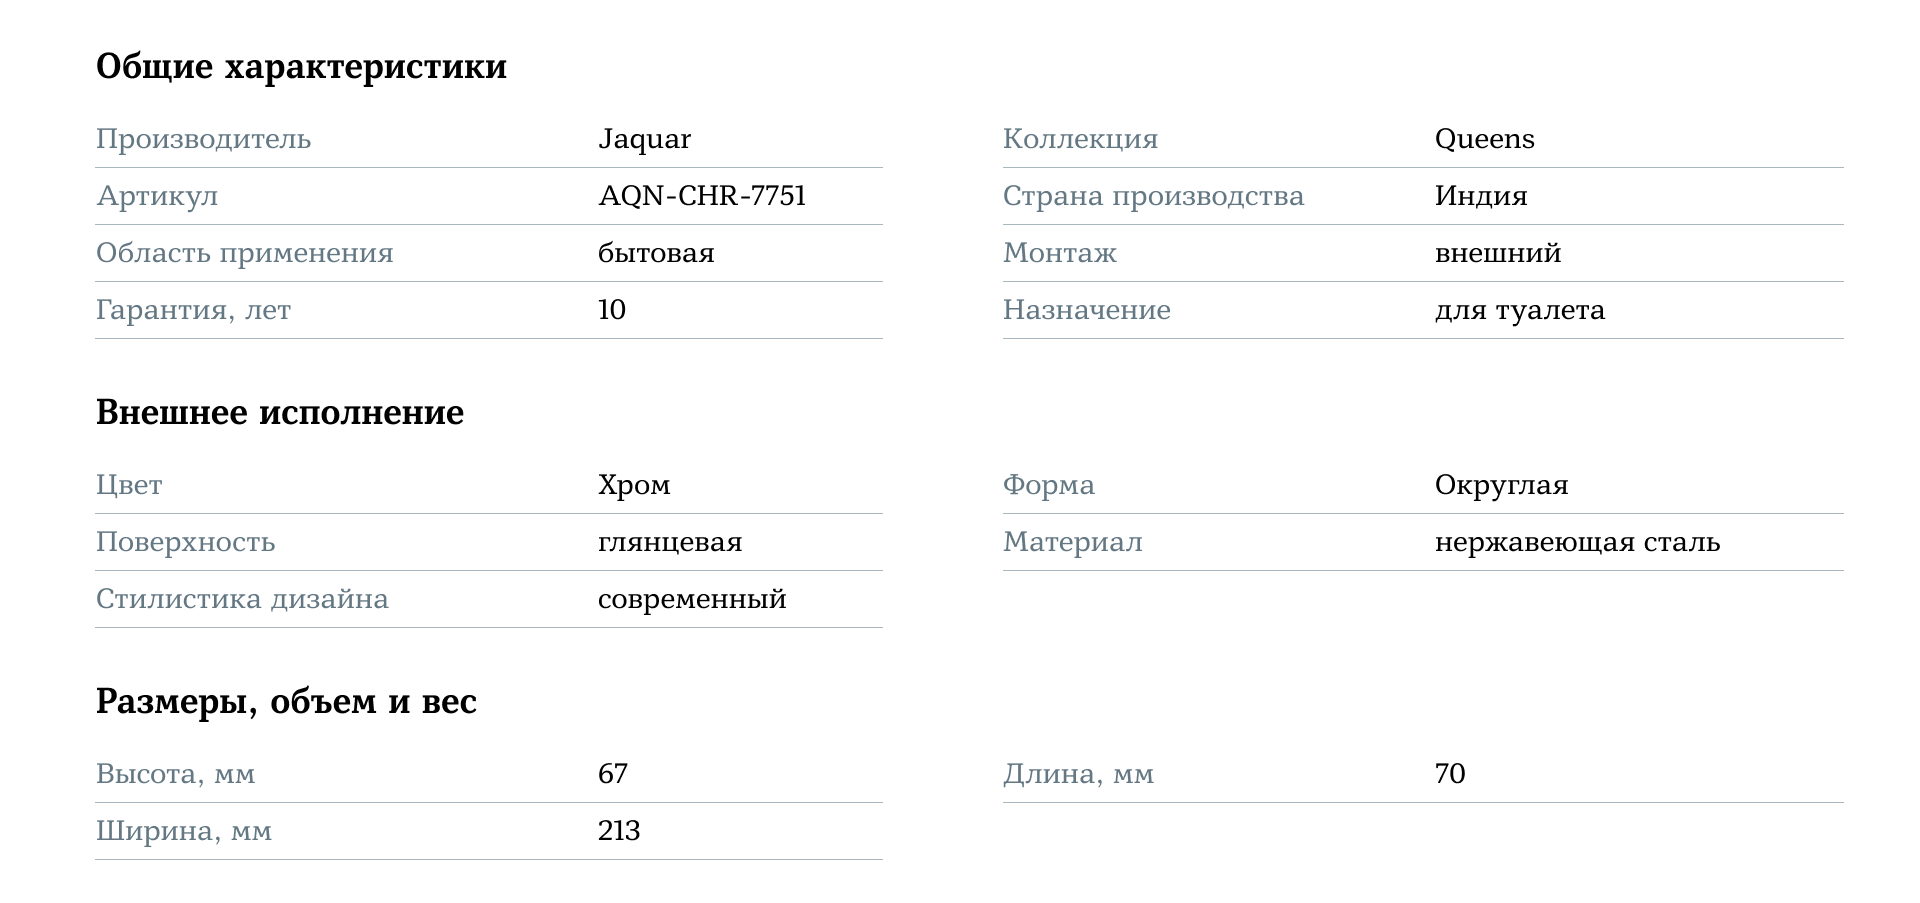Viewport: 1920px width, 903px height.
Task: Click the warranty value 10
Action: point(612,310)
